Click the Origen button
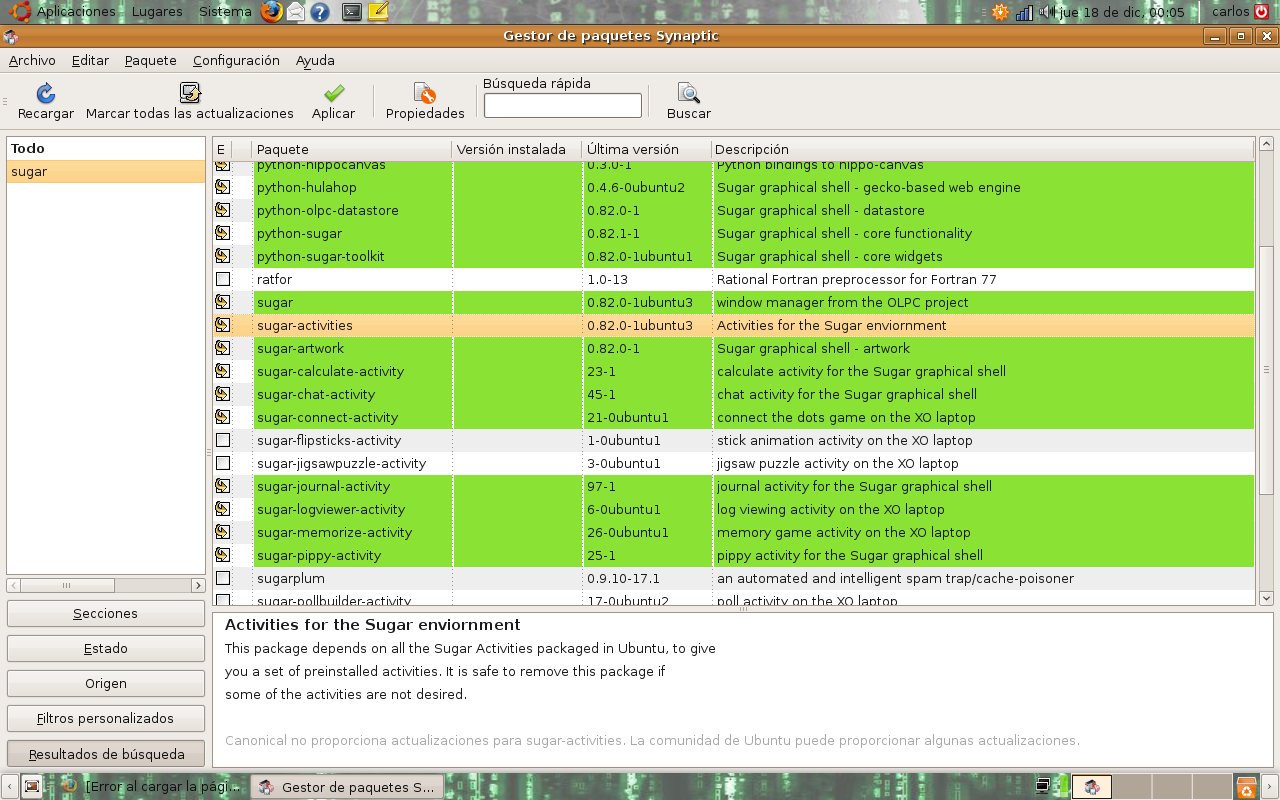The width and height of the screenshot is (1280, 800). pos(106,683)
